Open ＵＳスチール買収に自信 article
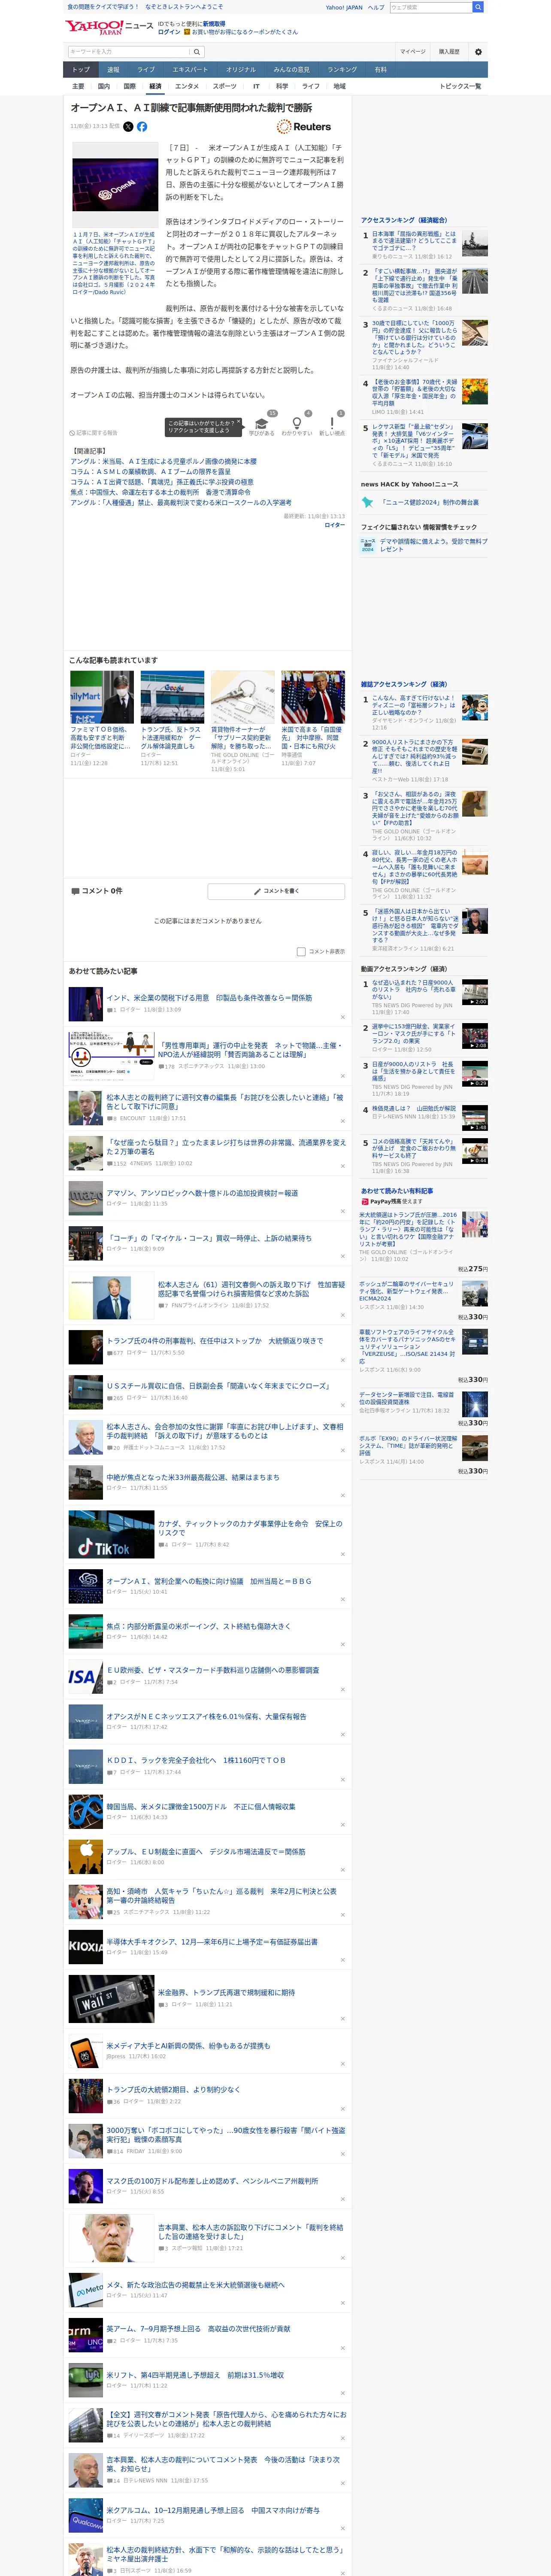The image size is (551, 2576). (x=218, y=1386)
